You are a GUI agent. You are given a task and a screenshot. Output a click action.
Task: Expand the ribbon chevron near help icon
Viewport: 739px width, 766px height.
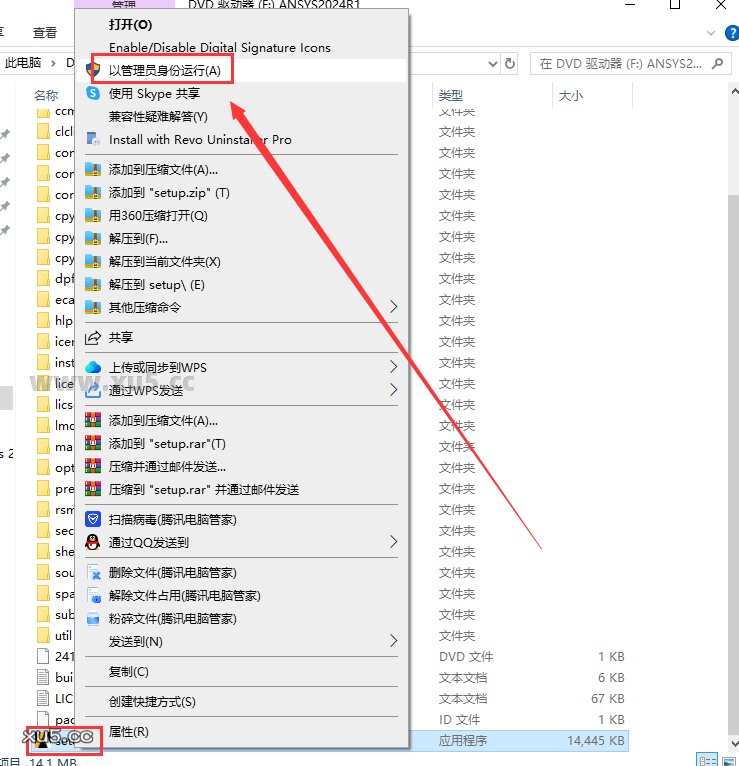(711, 33)
